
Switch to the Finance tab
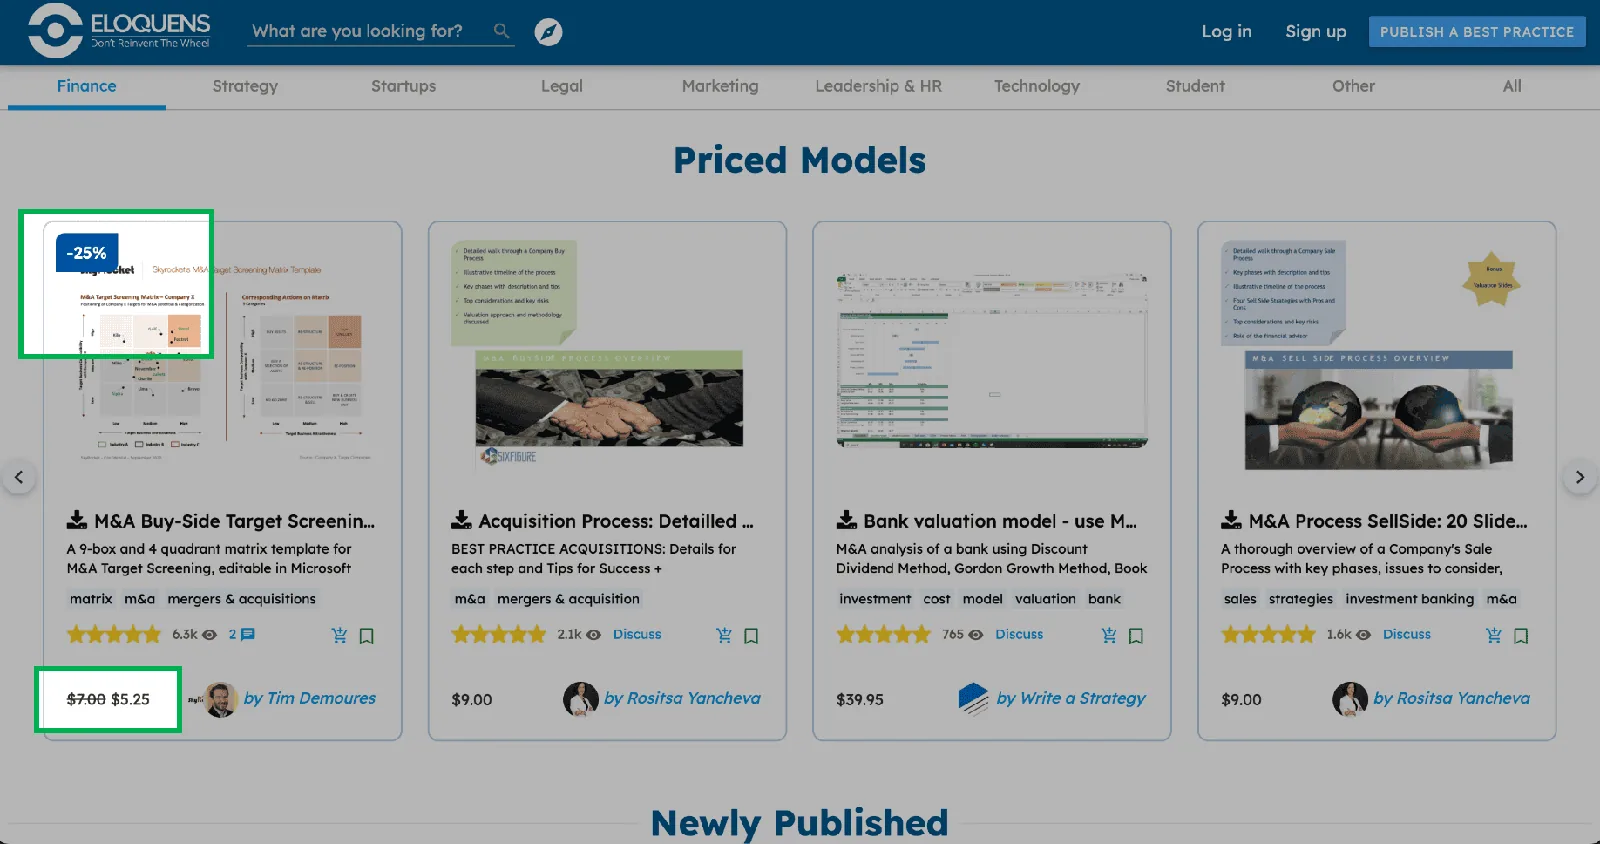(x=87, y=86)
